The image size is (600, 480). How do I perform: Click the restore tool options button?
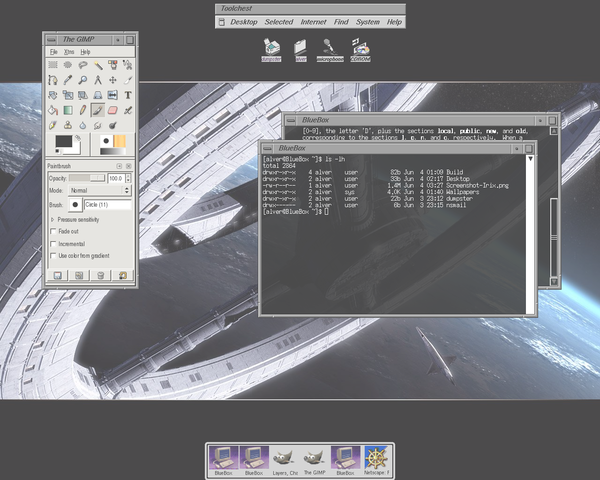tap(79, 275)
